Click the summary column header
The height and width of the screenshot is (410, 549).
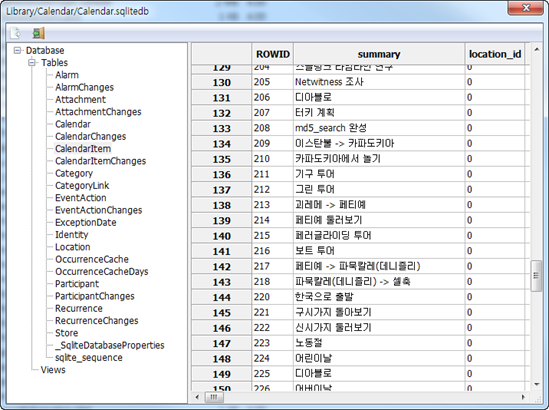pos(379,54)
